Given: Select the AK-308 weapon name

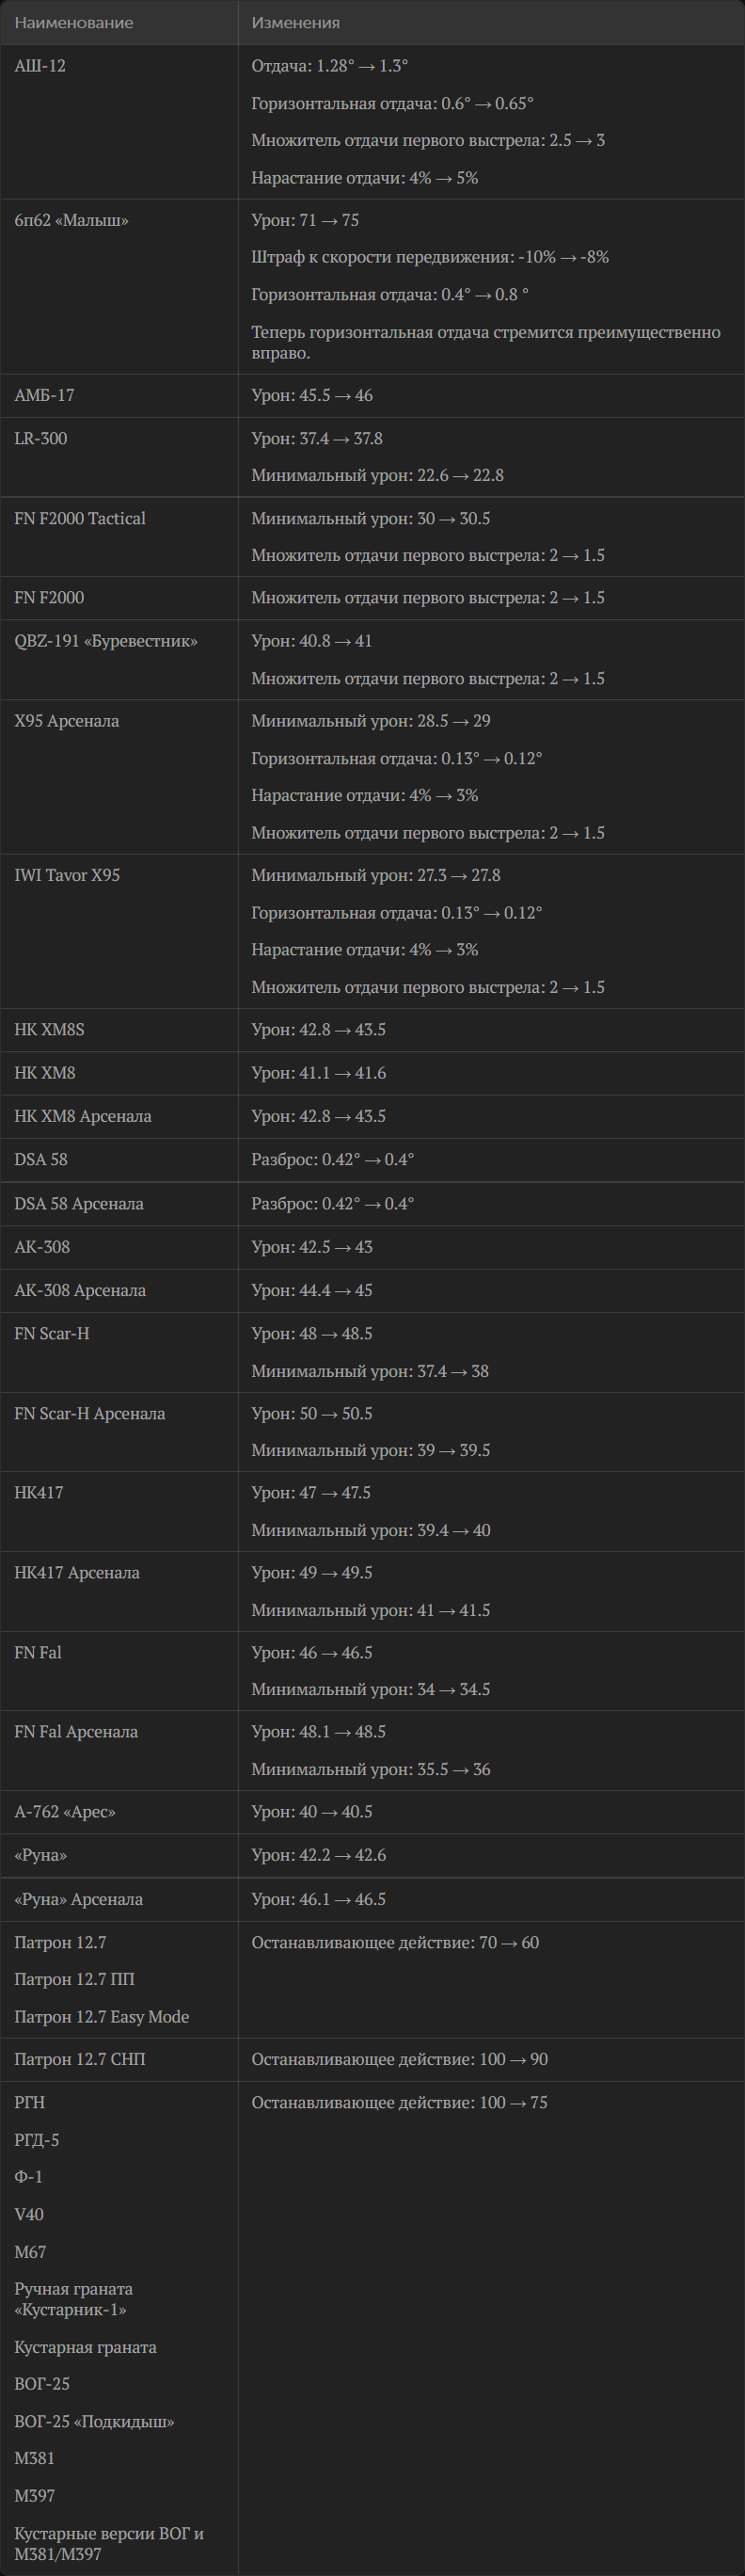Looking at the screenshot, I should coord(42,1247).
